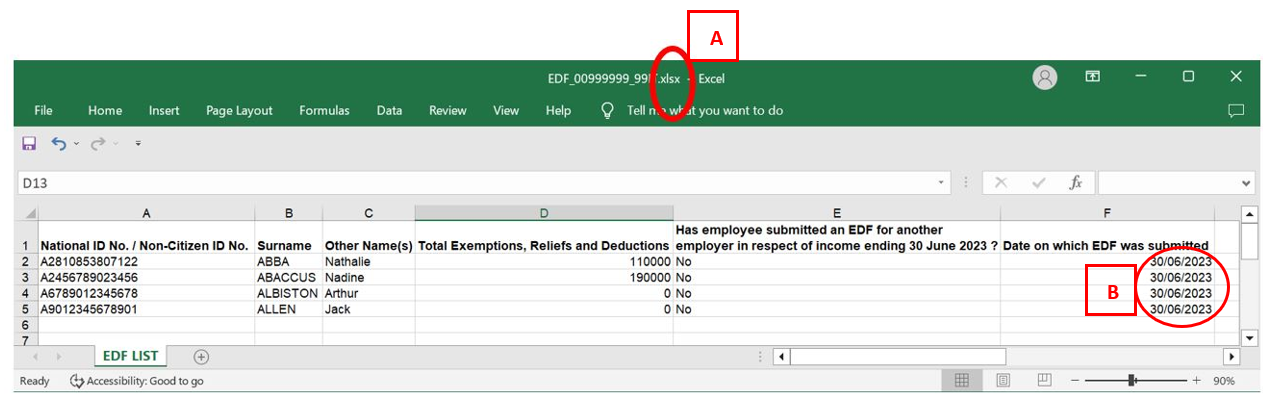Click the surname cell ABACCUS
The height and width of the screenshot is (398, 1263).
(x=288, y=277)
